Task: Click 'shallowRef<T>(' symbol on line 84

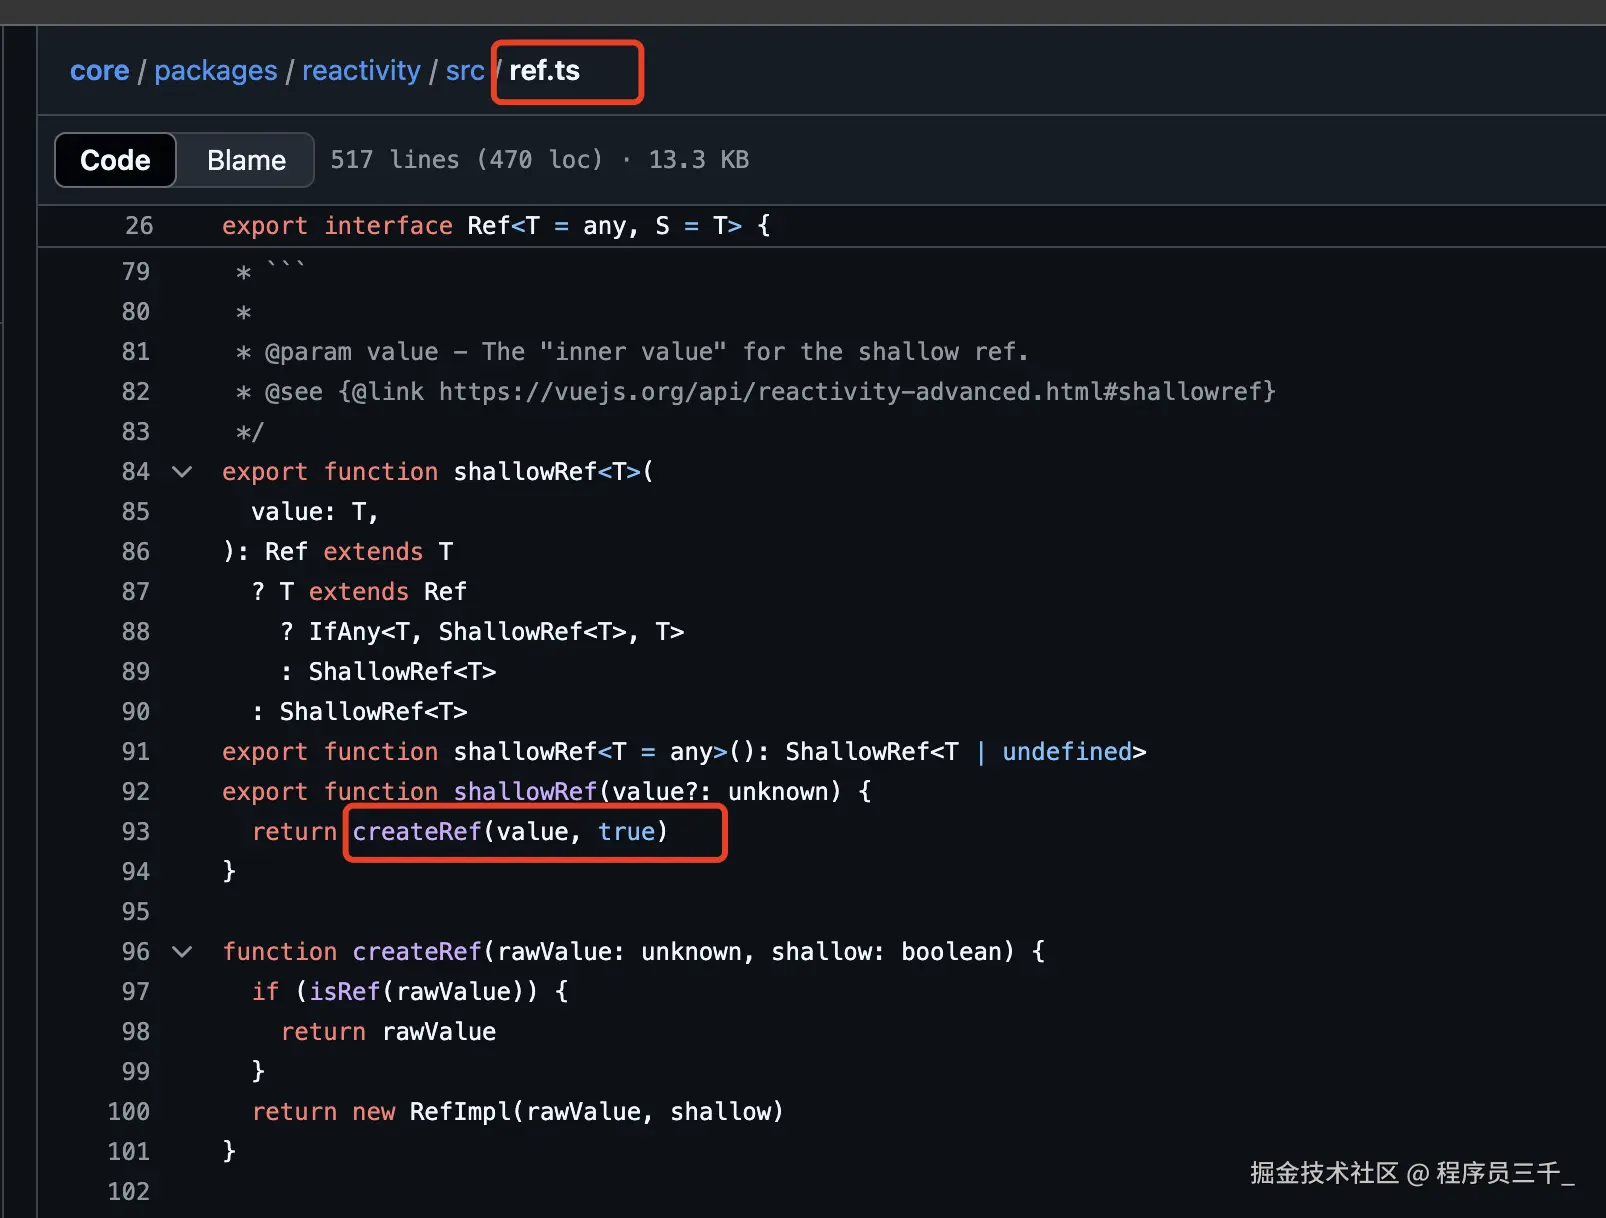Action: point(553,472)
